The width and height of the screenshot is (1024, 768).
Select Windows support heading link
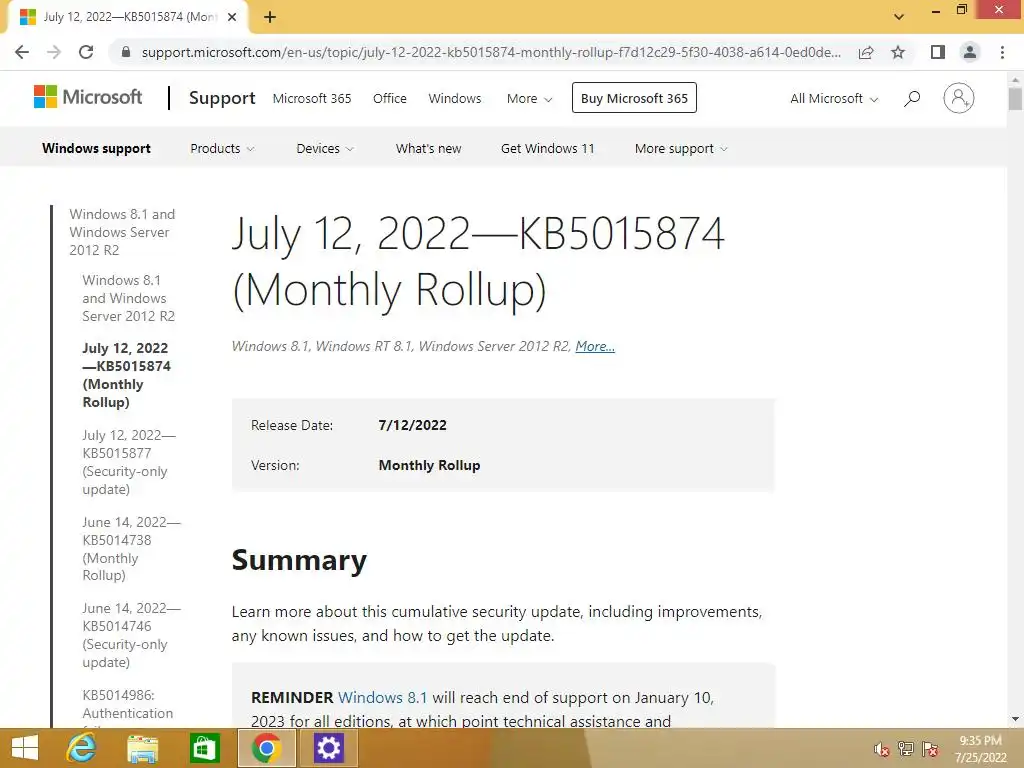pyautogui.click(x=97, y=149)
